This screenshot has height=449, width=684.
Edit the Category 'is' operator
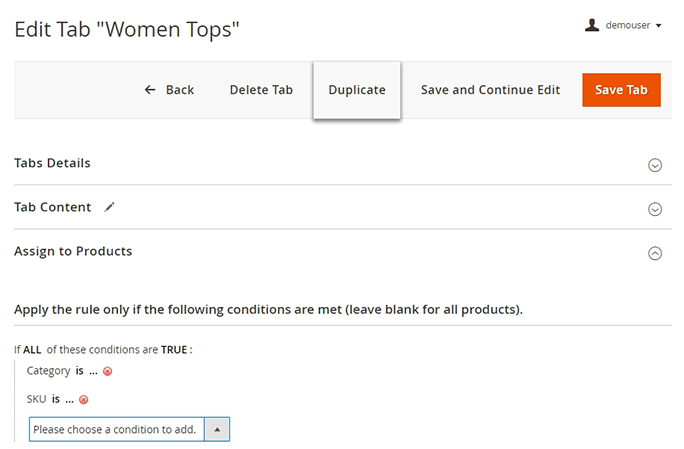tap(78, 371)
